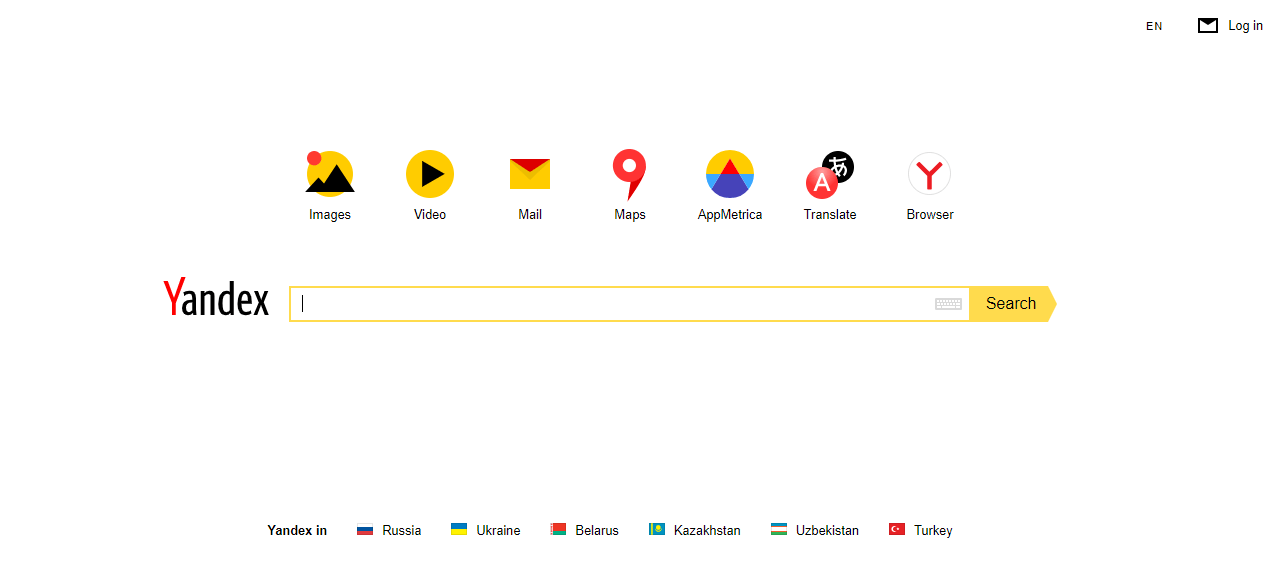Click the Images label text
1284x585 pixels.
[x=330, y=215]
